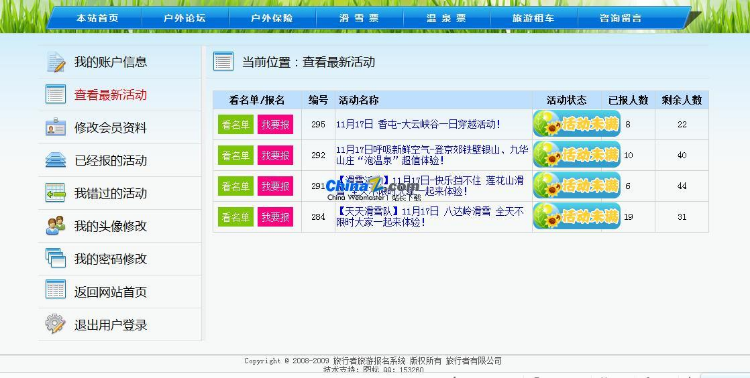The image size is (750, 378).
Task: Open 咨询留言 navigation item
Action: [620, 19]
